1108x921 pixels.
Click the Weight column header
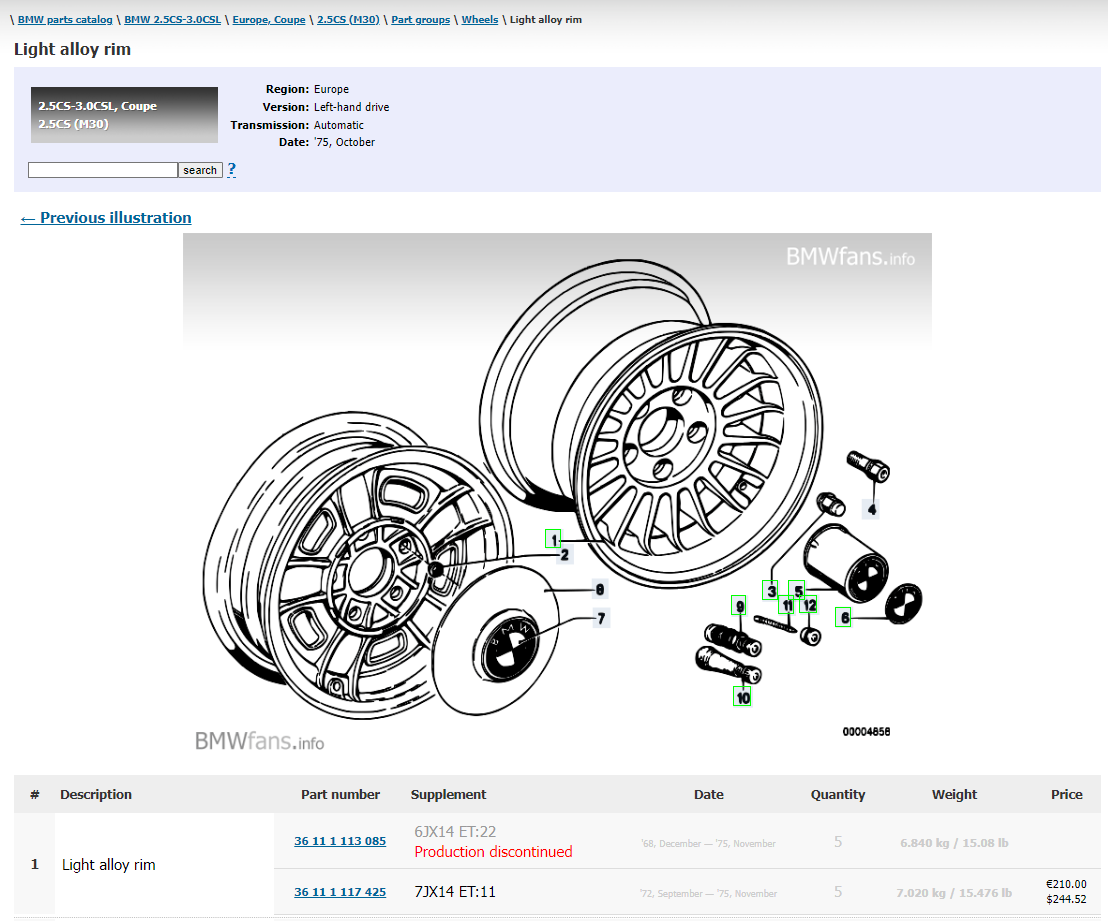(x=955, y=794)
